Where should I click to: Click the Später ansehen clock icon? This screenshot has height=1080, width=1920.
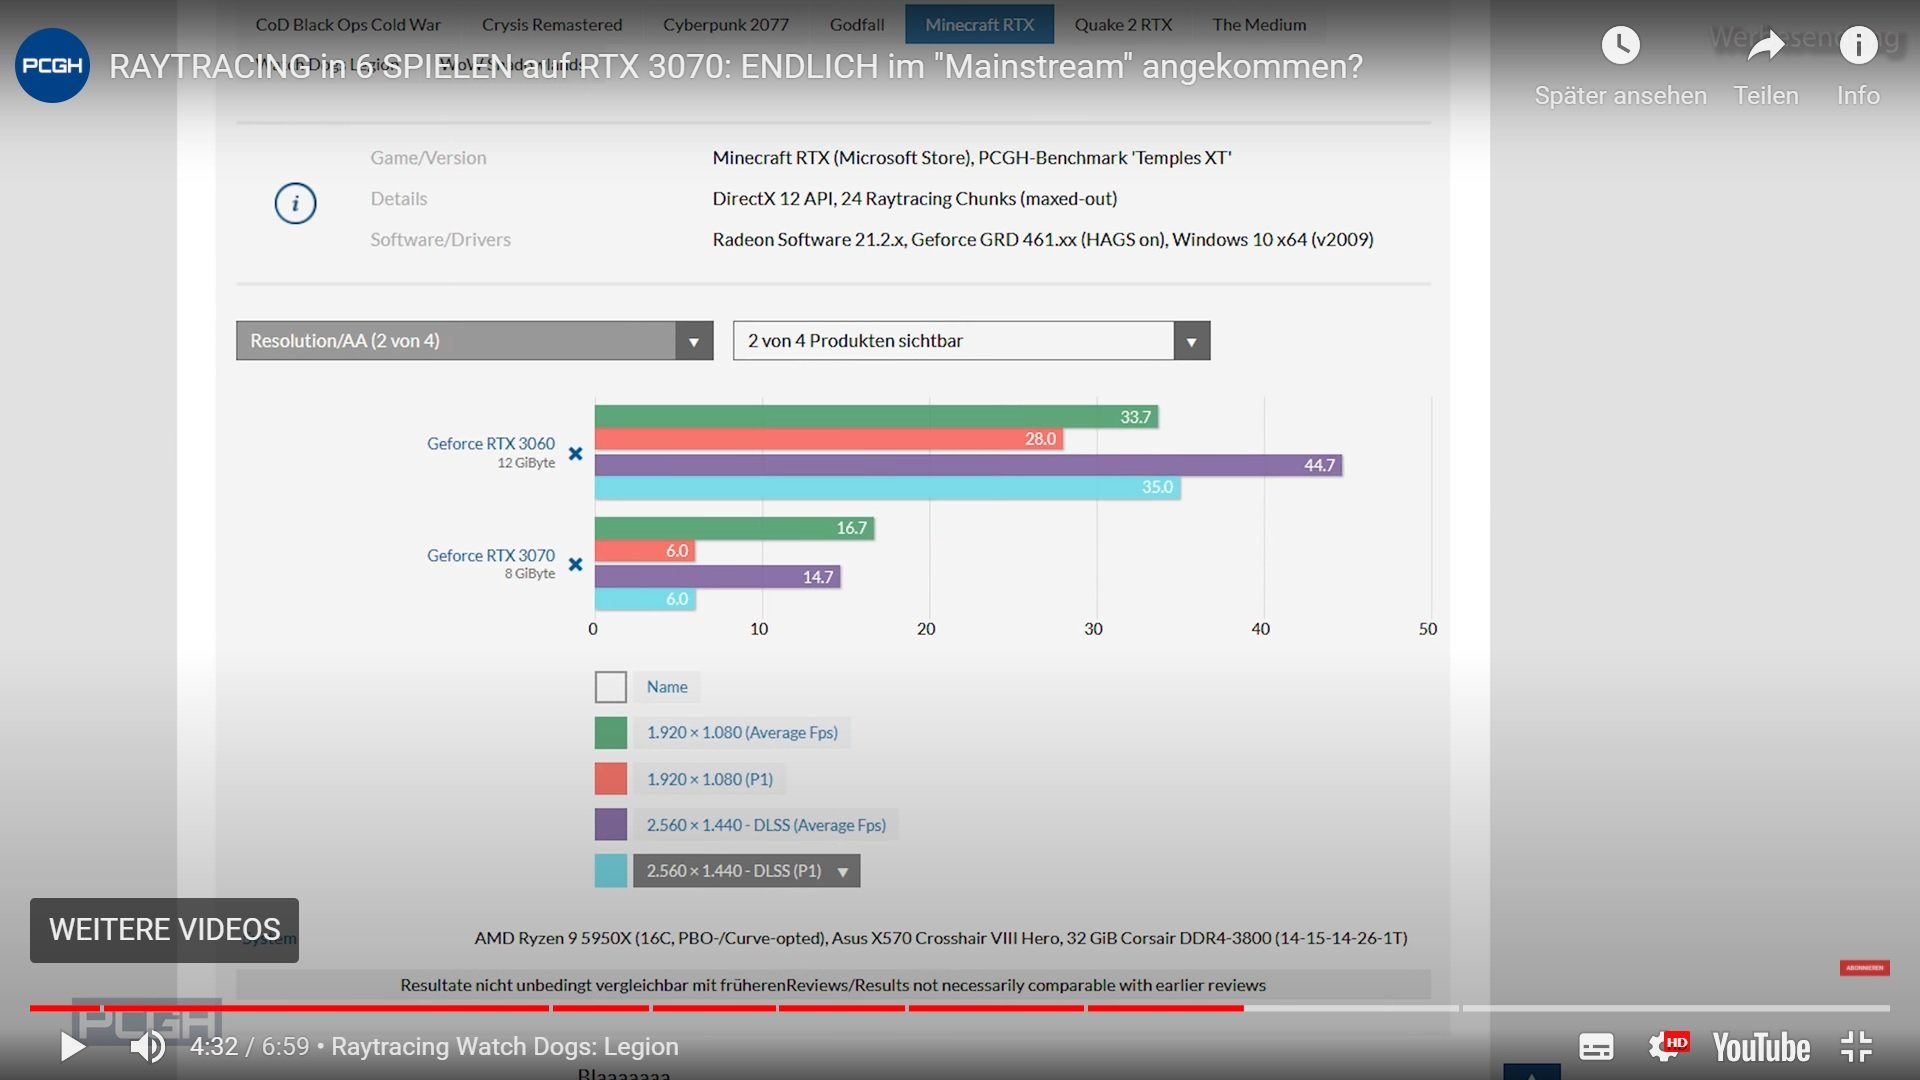pyautogui.click(x=1620, y=45)
